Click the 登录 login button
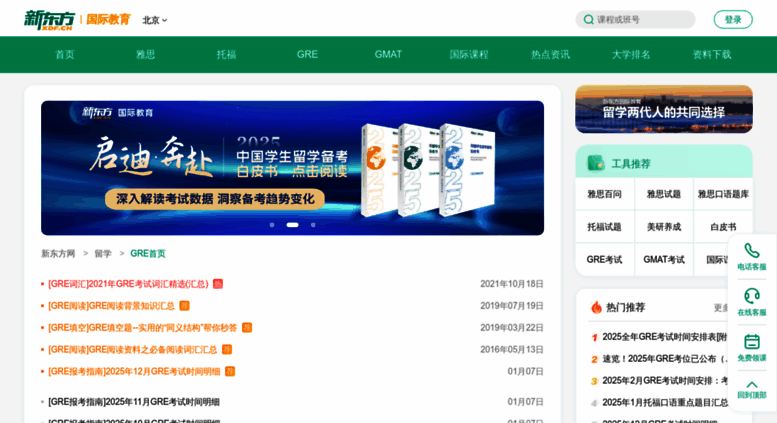Viewport: 777px width, 423px height. (733, 20)
